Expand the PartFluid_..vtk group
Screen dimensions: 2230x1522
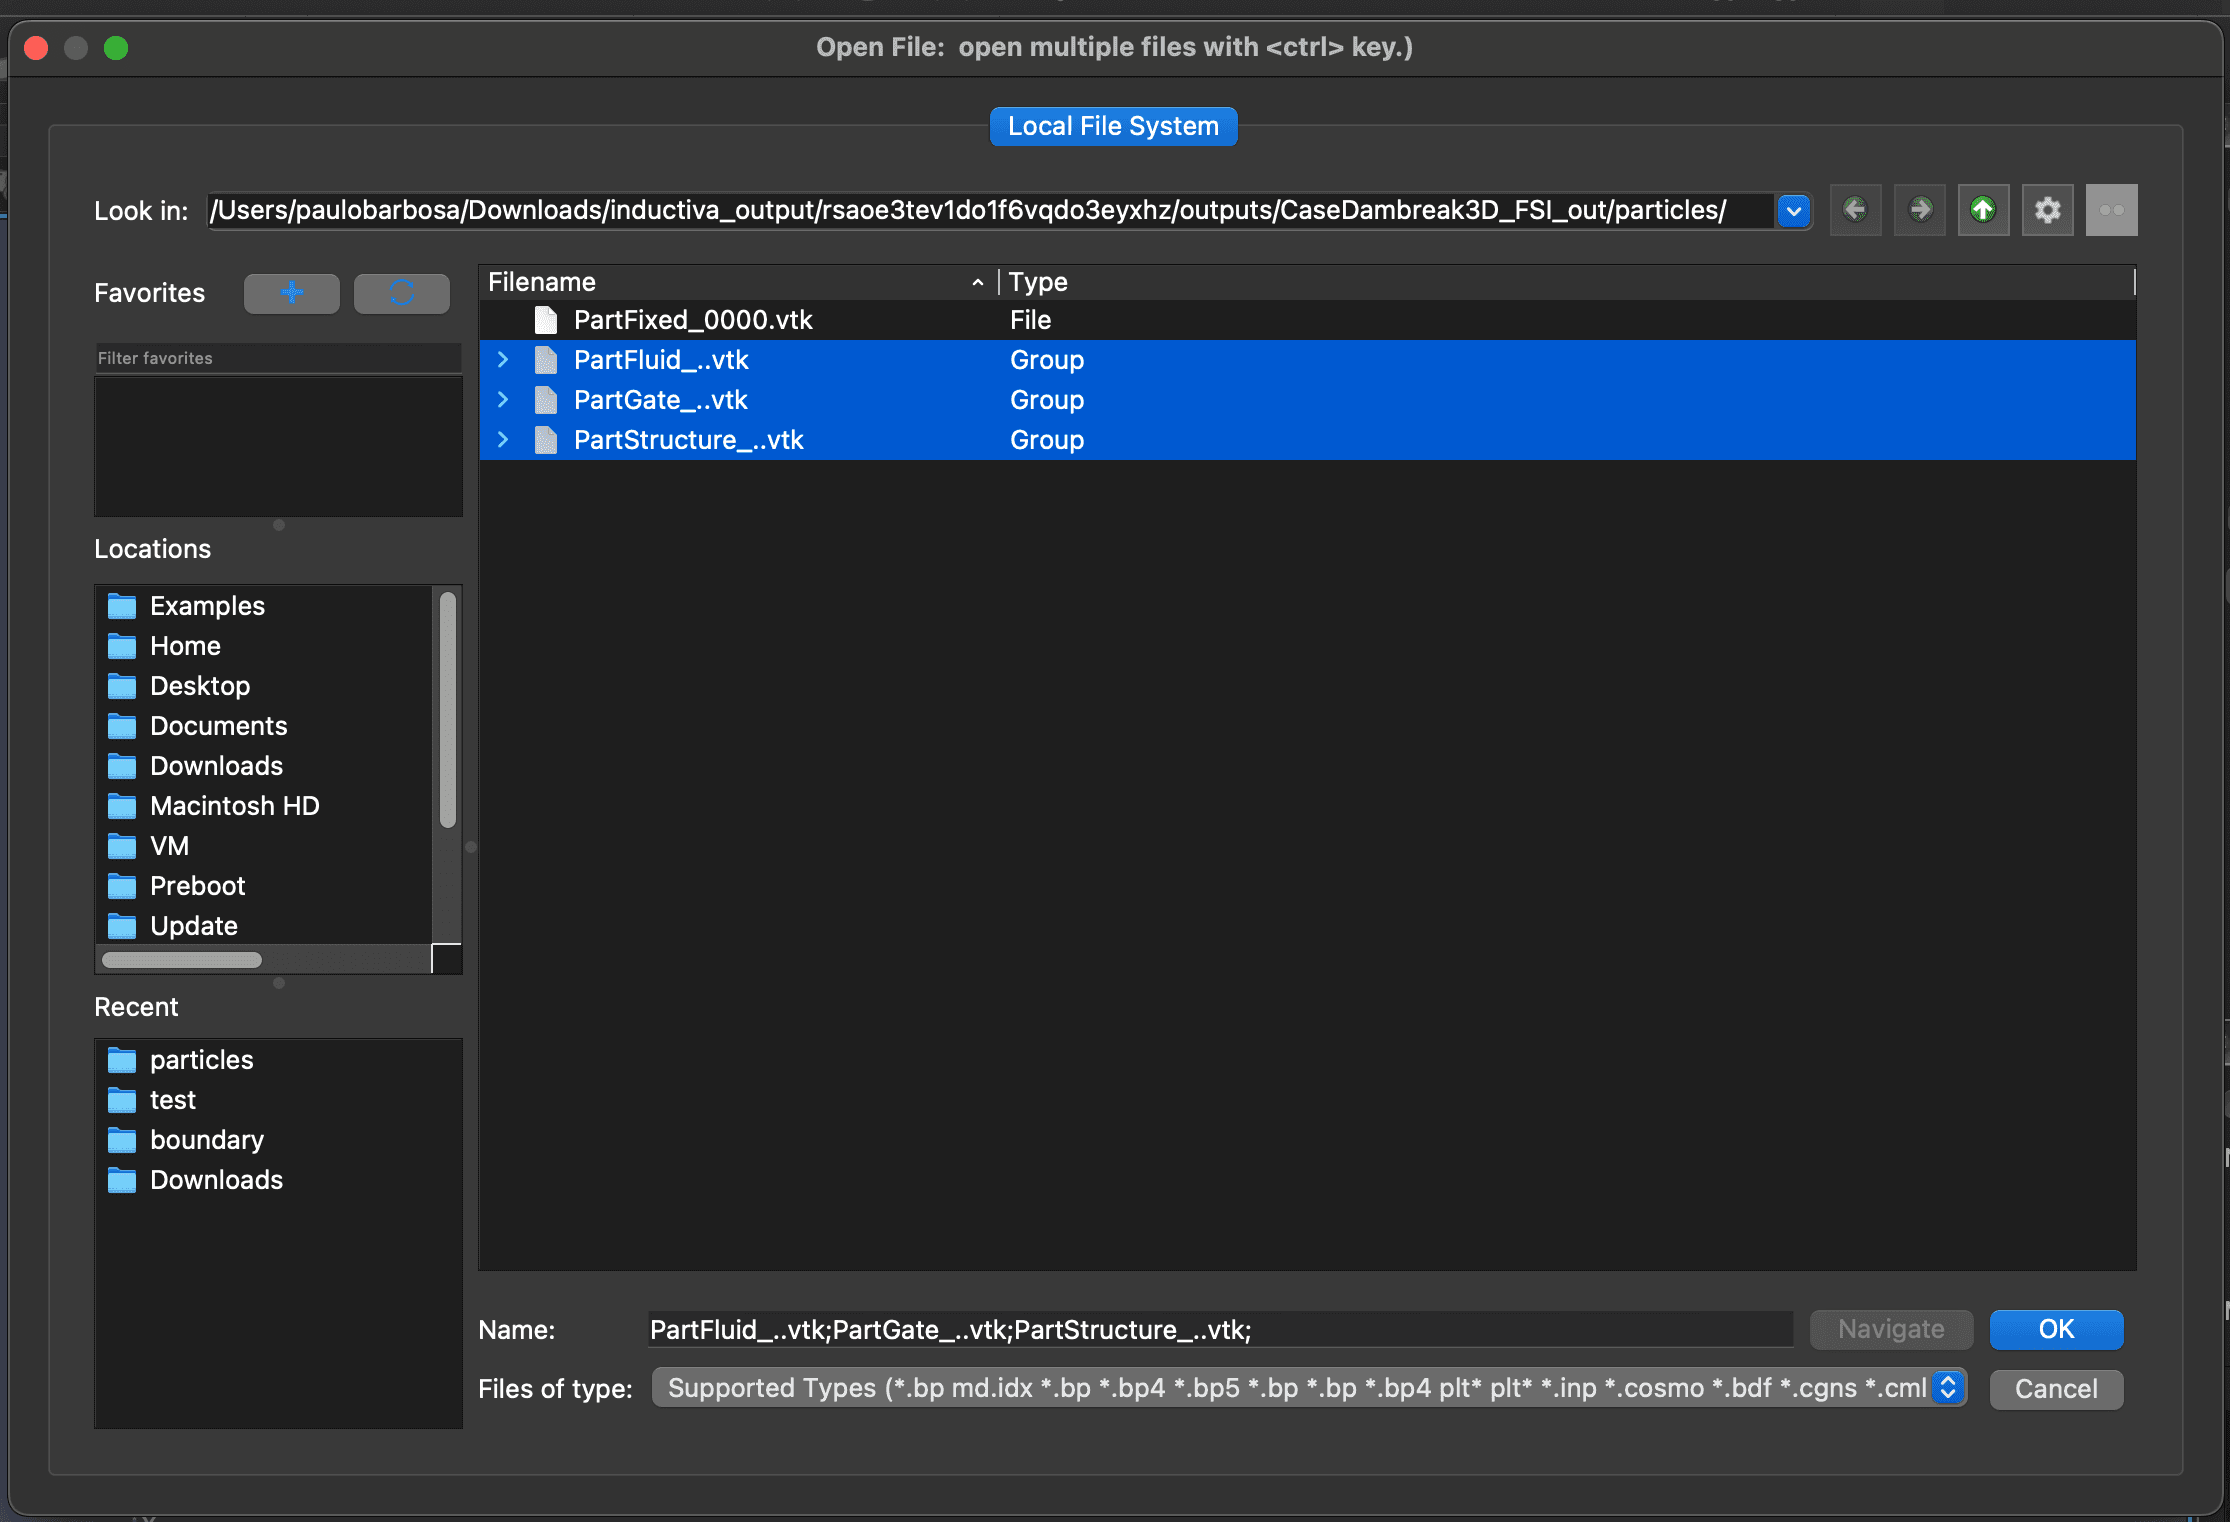(502, 359)
